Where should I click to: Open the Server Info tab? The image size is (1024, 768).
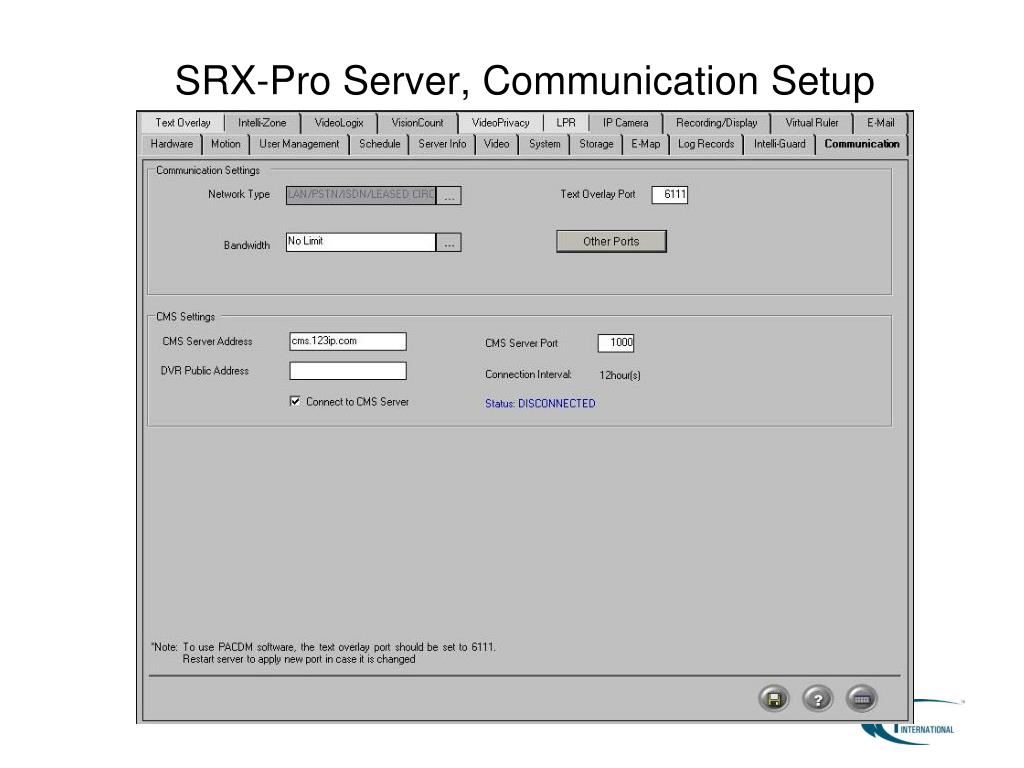pyautogui.click(x=442, y=144)
